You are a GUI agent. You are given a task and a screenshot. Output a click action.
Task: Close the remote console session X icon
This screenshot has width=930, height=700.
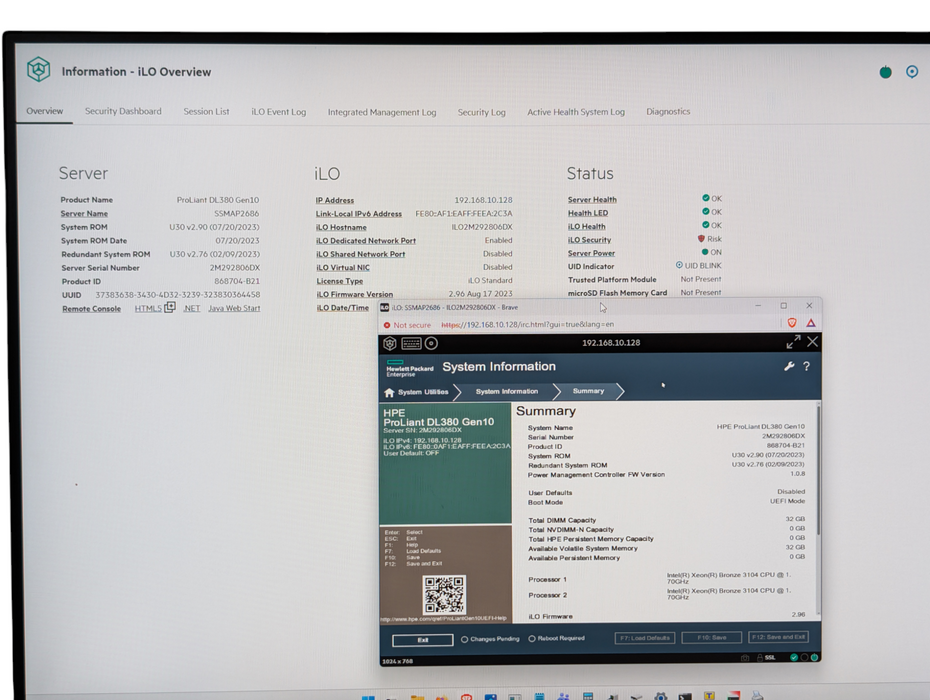coord(813,342)
